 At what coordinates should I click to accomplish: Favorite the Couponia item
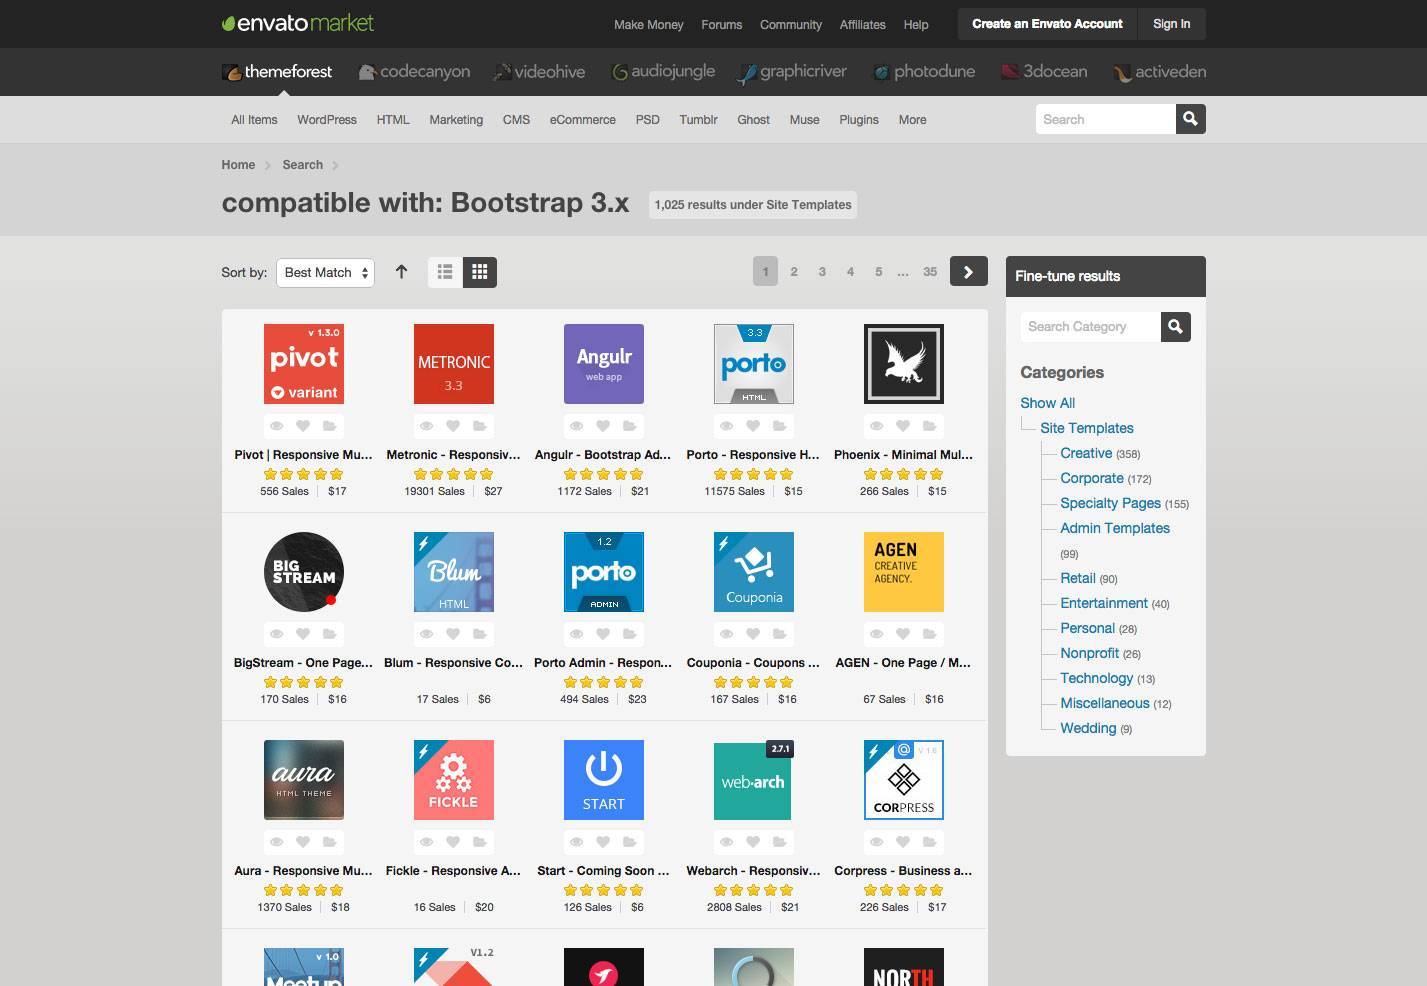tap(753, 634)
